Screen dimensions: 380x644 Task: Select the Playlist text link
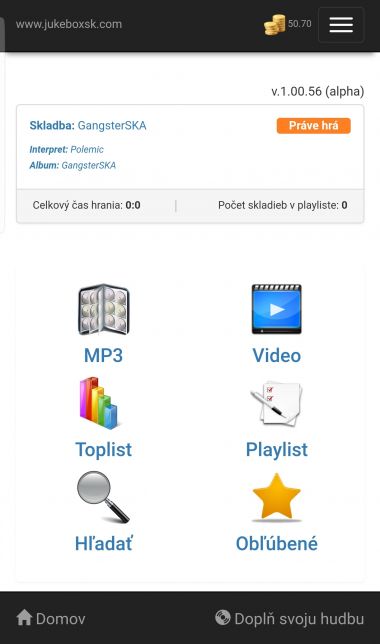[x=276, y=450]
